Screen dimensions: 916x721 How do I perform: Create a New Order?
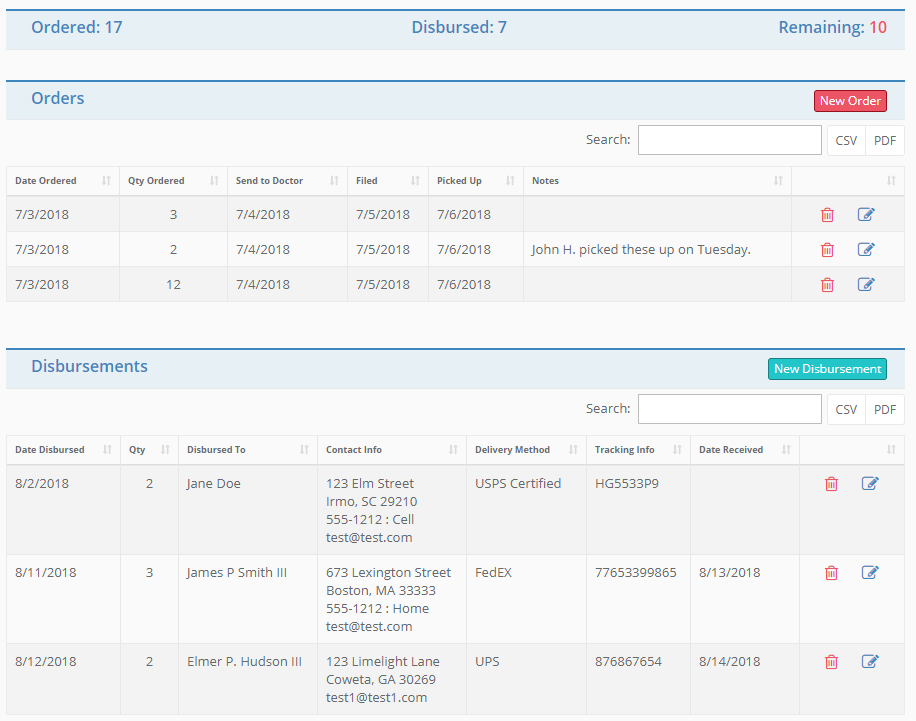[850, 100]
